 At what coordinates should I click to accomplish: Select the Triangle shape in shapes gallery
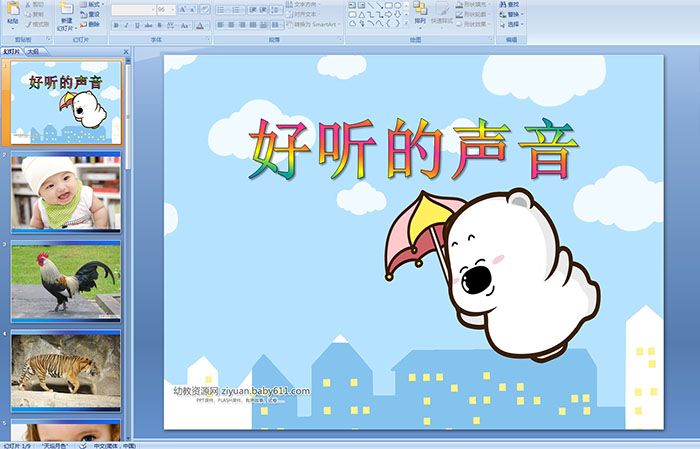pyautogui.click(x=361, y=14)
